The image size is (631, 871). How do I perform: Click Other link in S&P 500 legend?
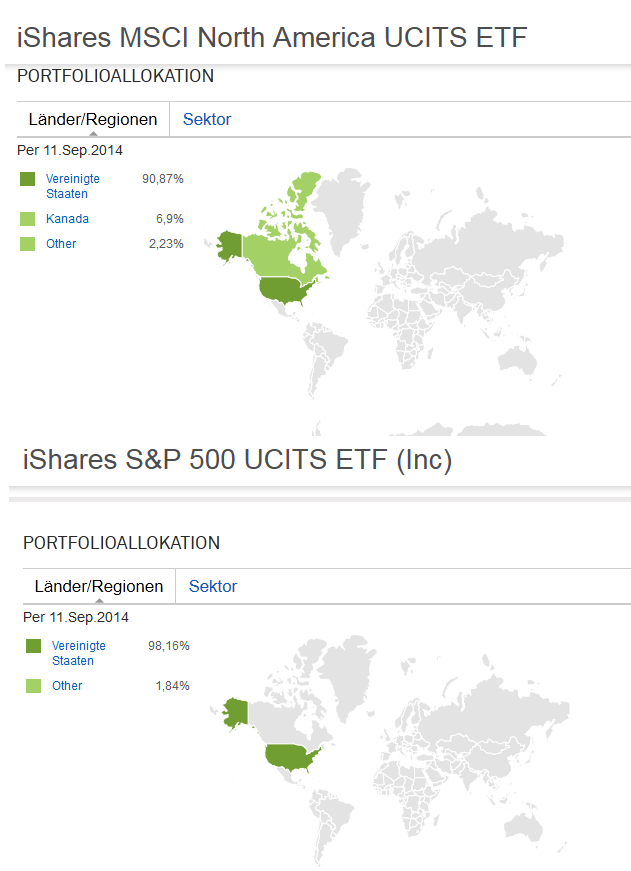67,686
